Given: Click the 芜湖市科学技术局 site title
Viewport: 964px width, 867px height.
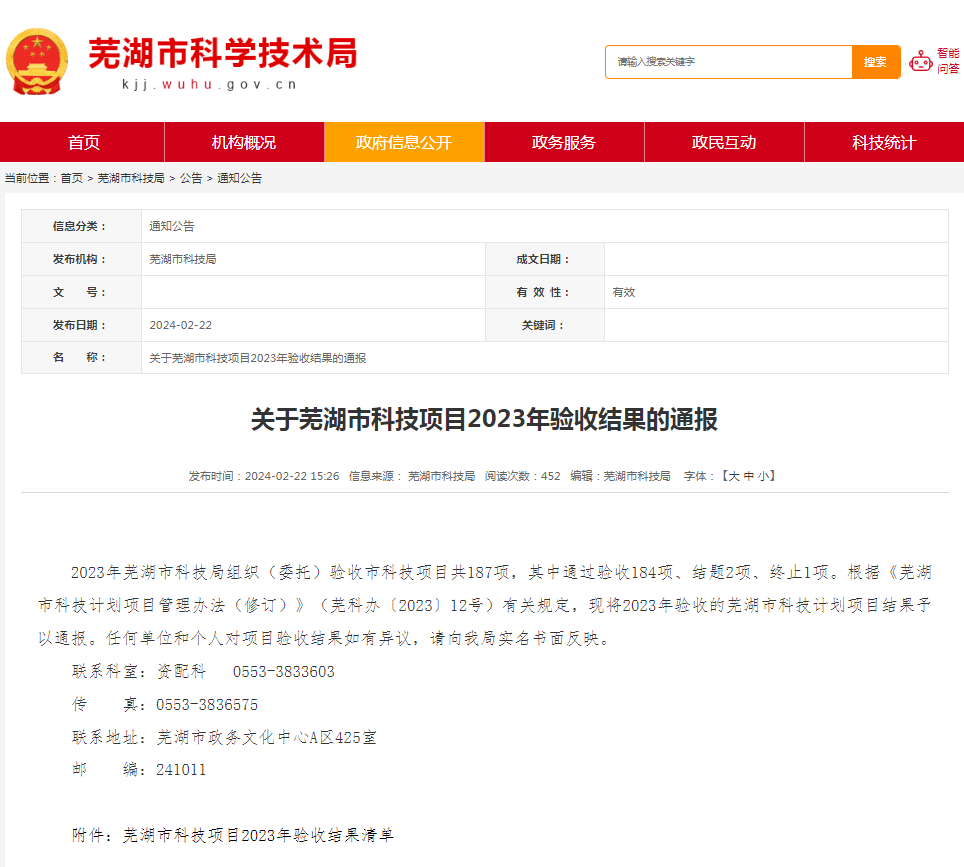Looking at the screenshot, I should [x=222, y=53].
